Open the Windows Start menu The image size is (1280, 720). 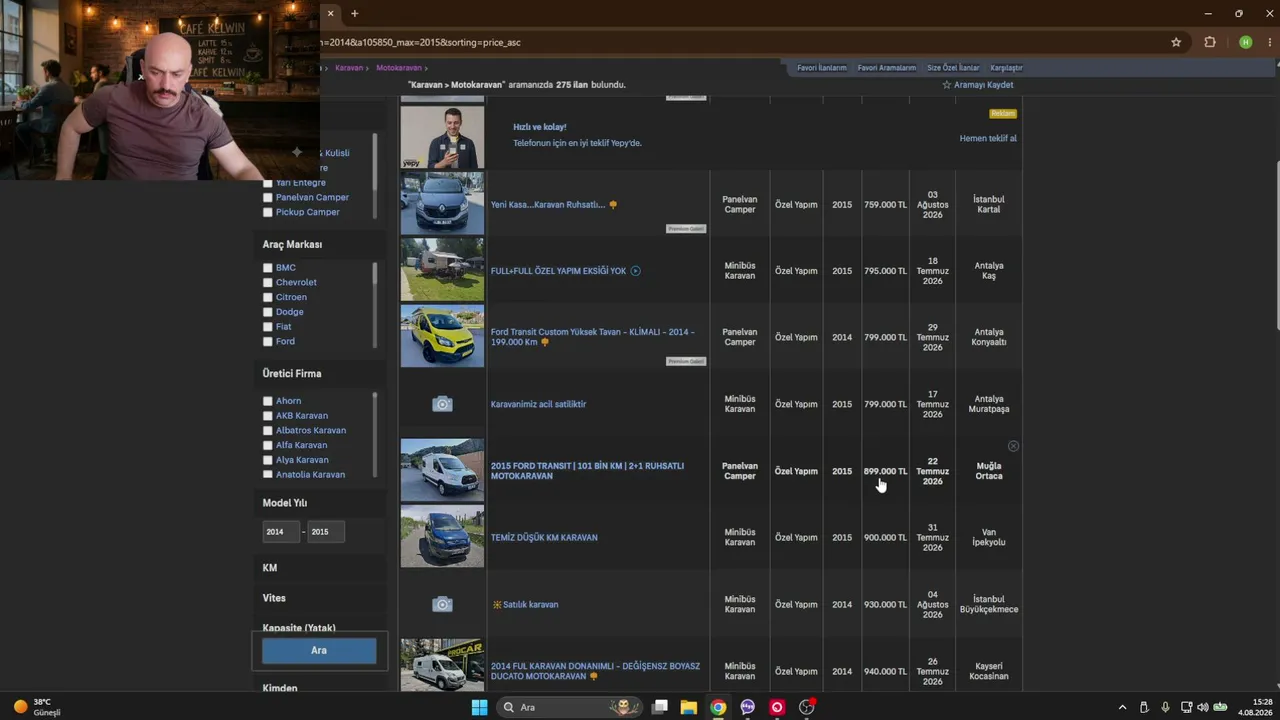(479, 707)
